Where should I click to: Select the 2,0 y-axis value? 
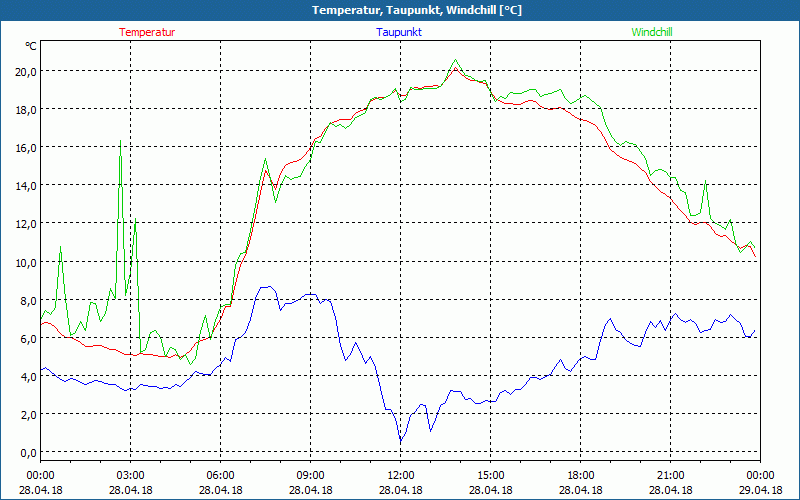[28, 415]
